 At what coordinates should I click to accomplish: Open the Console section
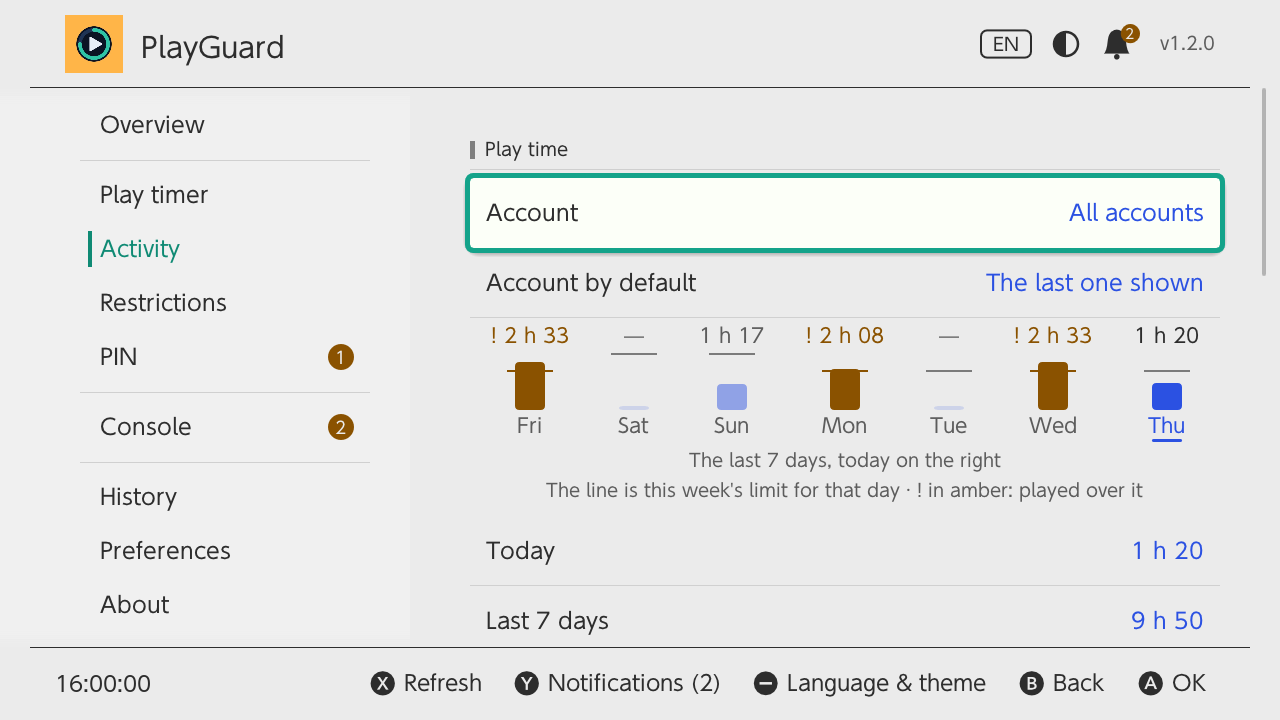[225, 427]
